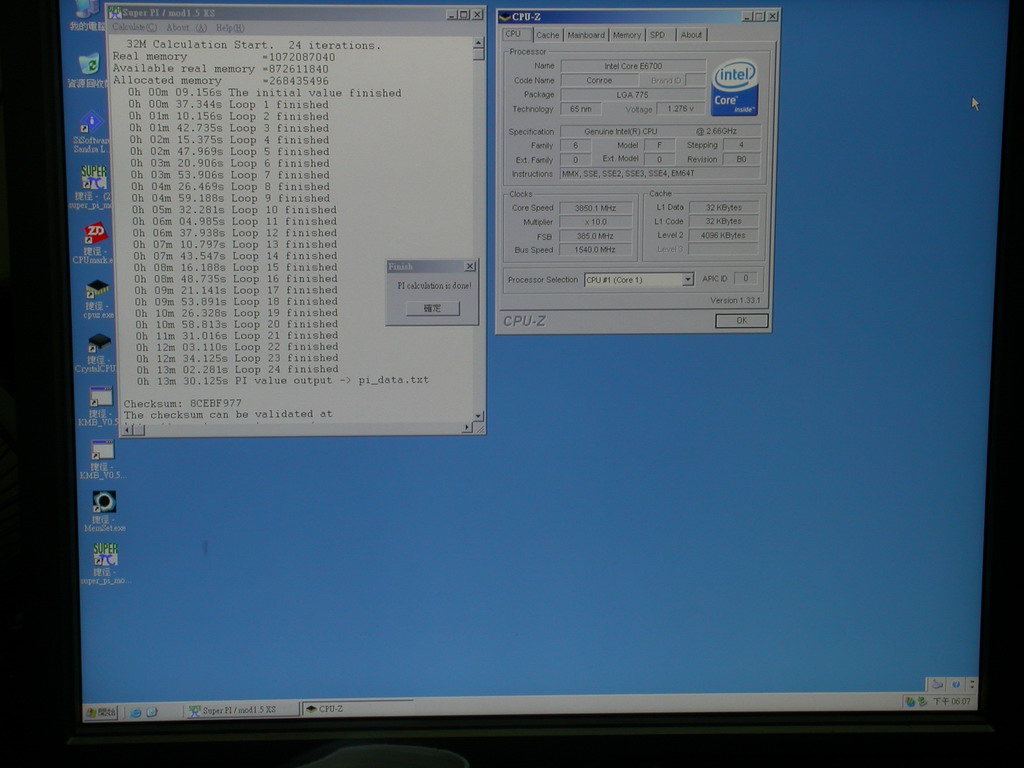Open the upper super_pi_mod shortcut icon
This screenshot has width=1024, height=768.
tap(93, 187)
